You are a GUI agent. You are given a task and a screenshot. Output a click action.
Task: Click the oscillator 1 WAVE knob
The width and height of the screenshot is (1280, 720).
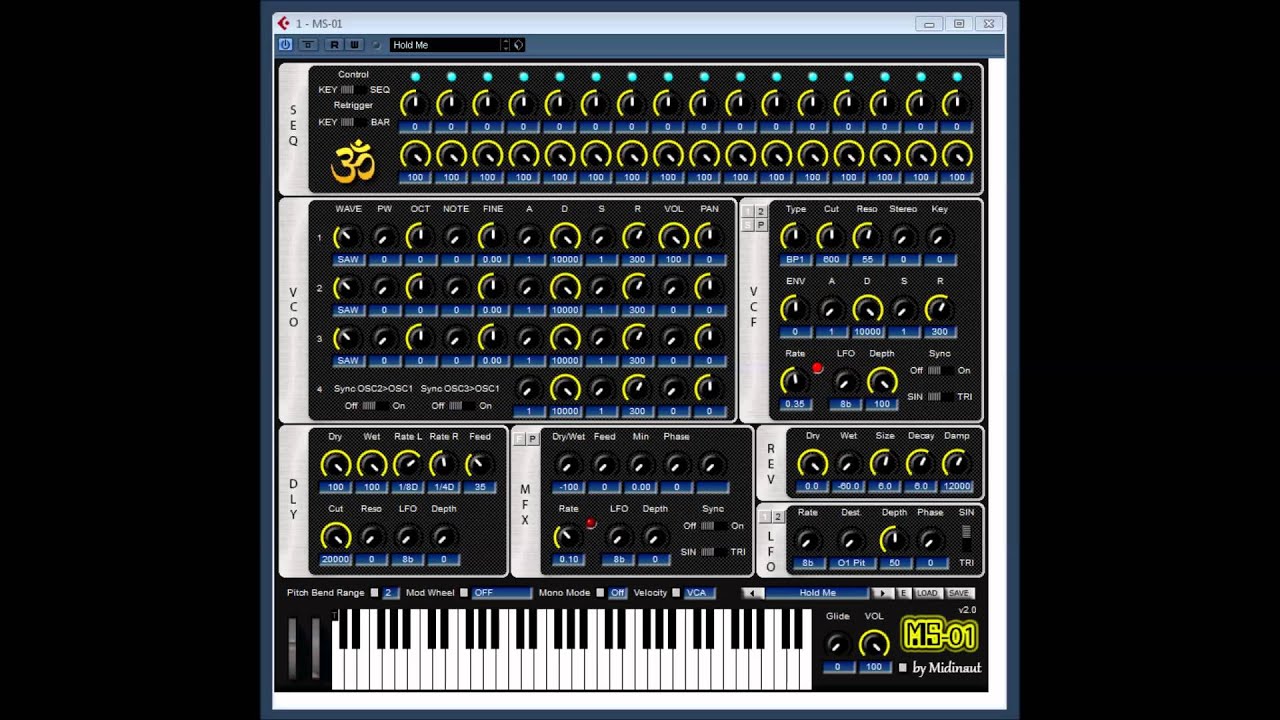(347, 237)
